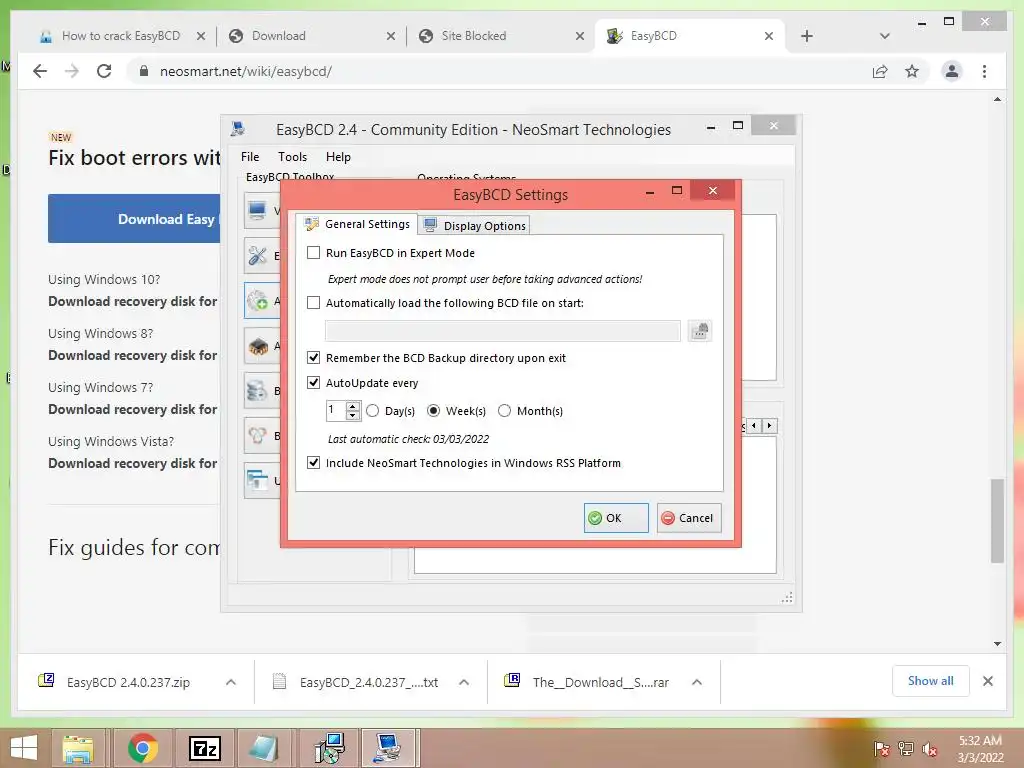Bookmark this page with star icon
The width and height of the screenshot is (1024, 768).
(x=912, y=71)
